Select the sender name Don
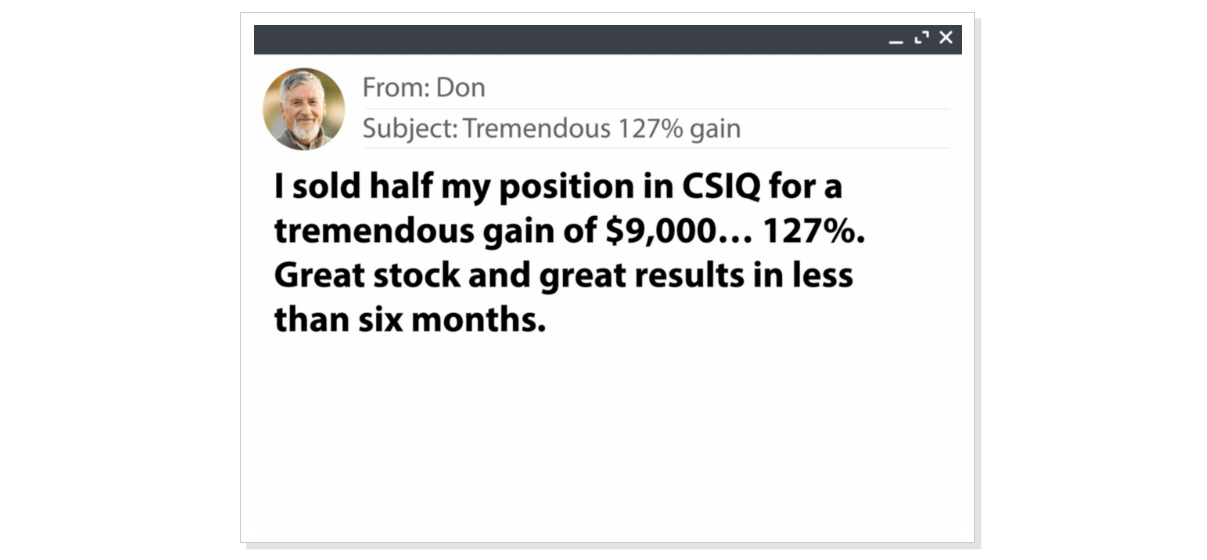 coord(461,88)
